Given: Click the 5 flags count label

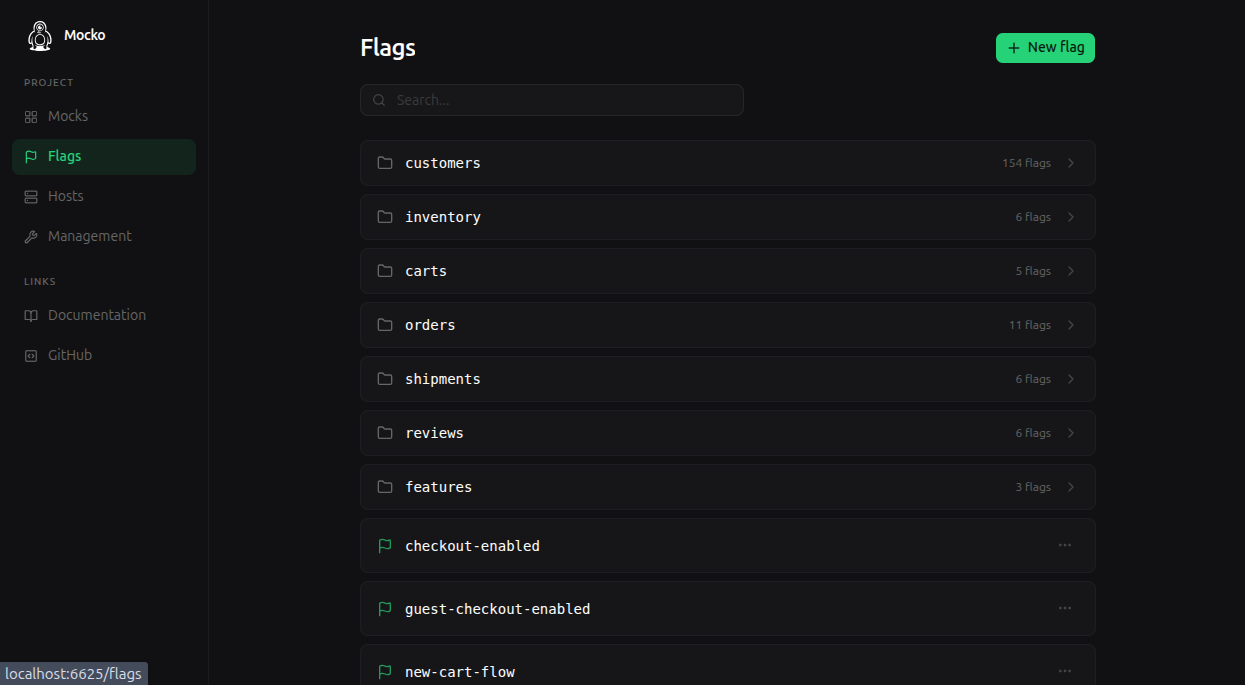Looking at the screenshot, I should (1033, 271).
